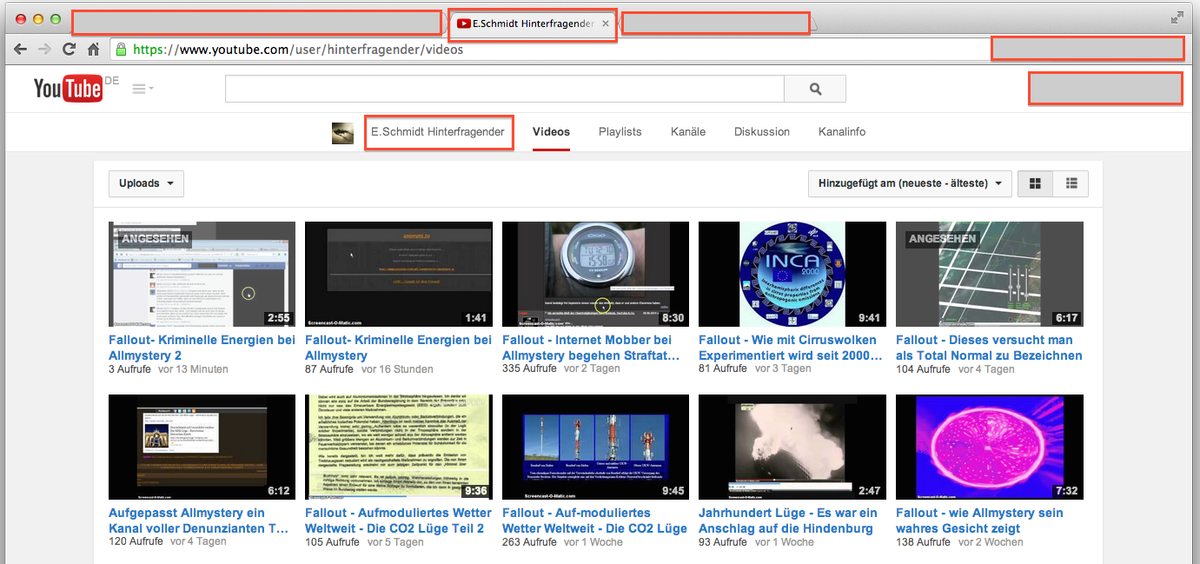Reload the page with the refresh icon

click(69, 49)
